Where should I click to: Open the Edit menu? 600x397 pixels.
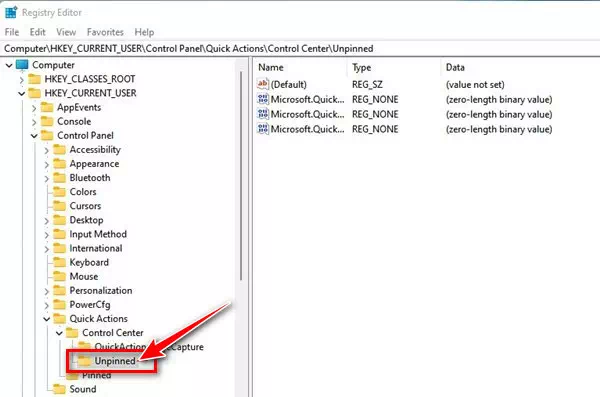coord(38,32)
